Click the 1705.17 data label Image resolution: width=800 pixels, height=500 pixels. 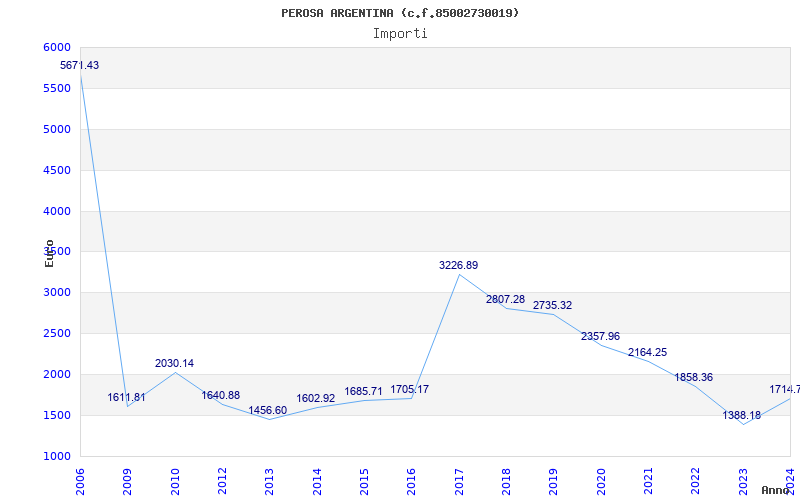pos(410,389)
